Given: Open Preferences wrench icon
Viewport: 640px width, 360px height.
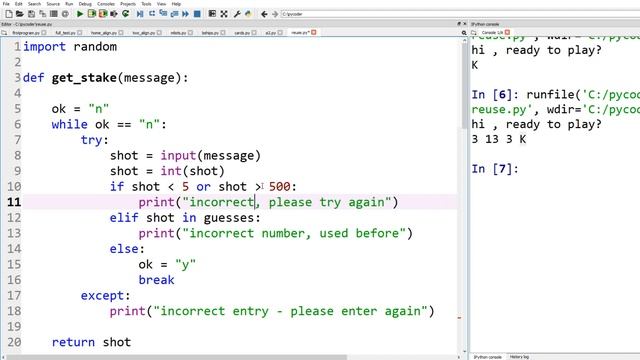Looking at the screenshot, I should tap(237, 14).
